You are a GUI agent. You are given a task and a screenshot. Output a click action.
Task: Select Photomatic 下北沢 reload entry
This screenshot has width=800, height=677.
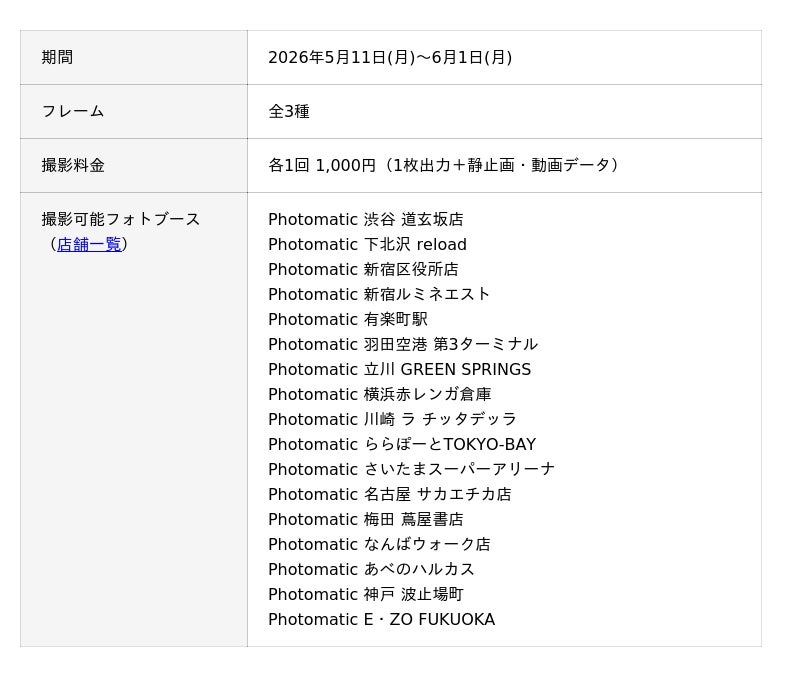click(367, 244)
